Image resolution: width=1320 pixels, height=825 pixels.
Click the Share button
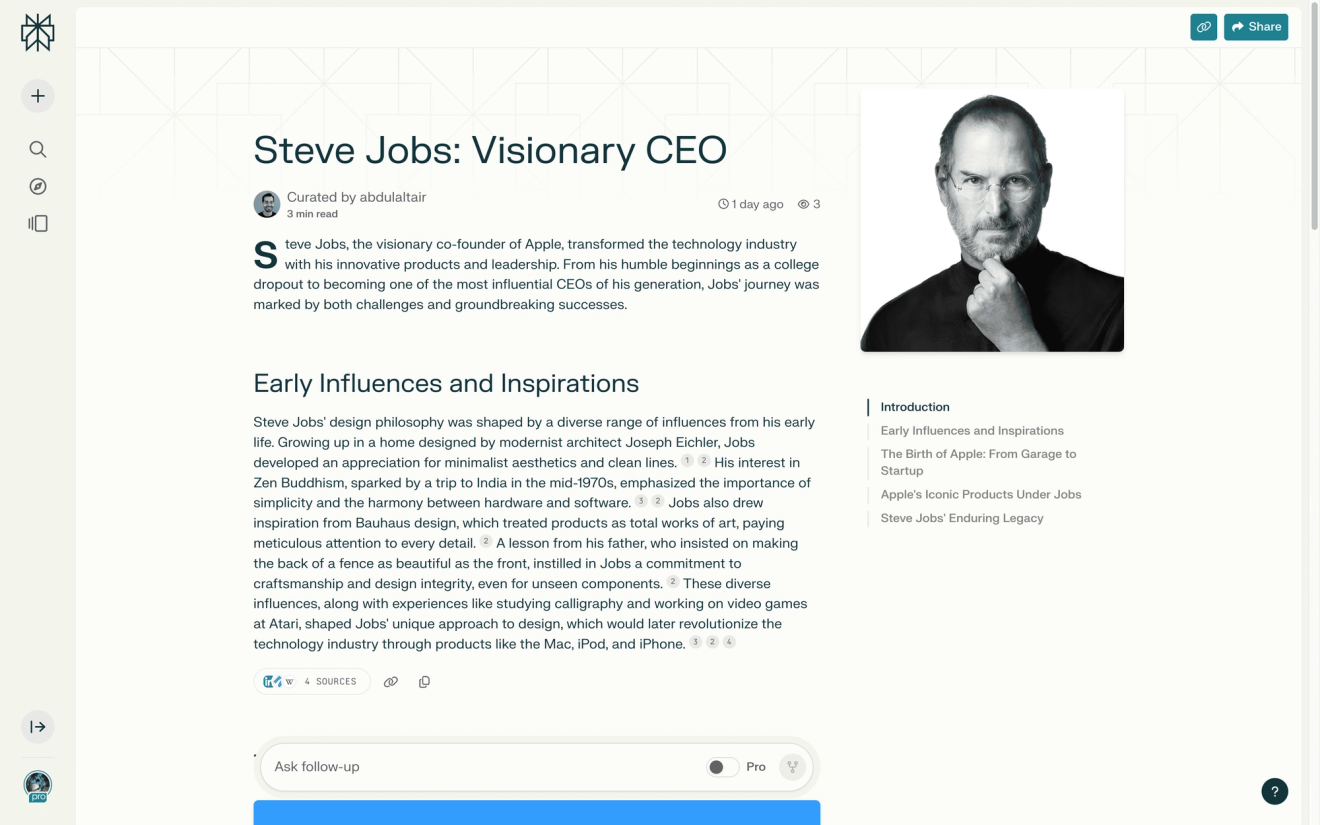pyautogui.click(x=1256, y=27)
